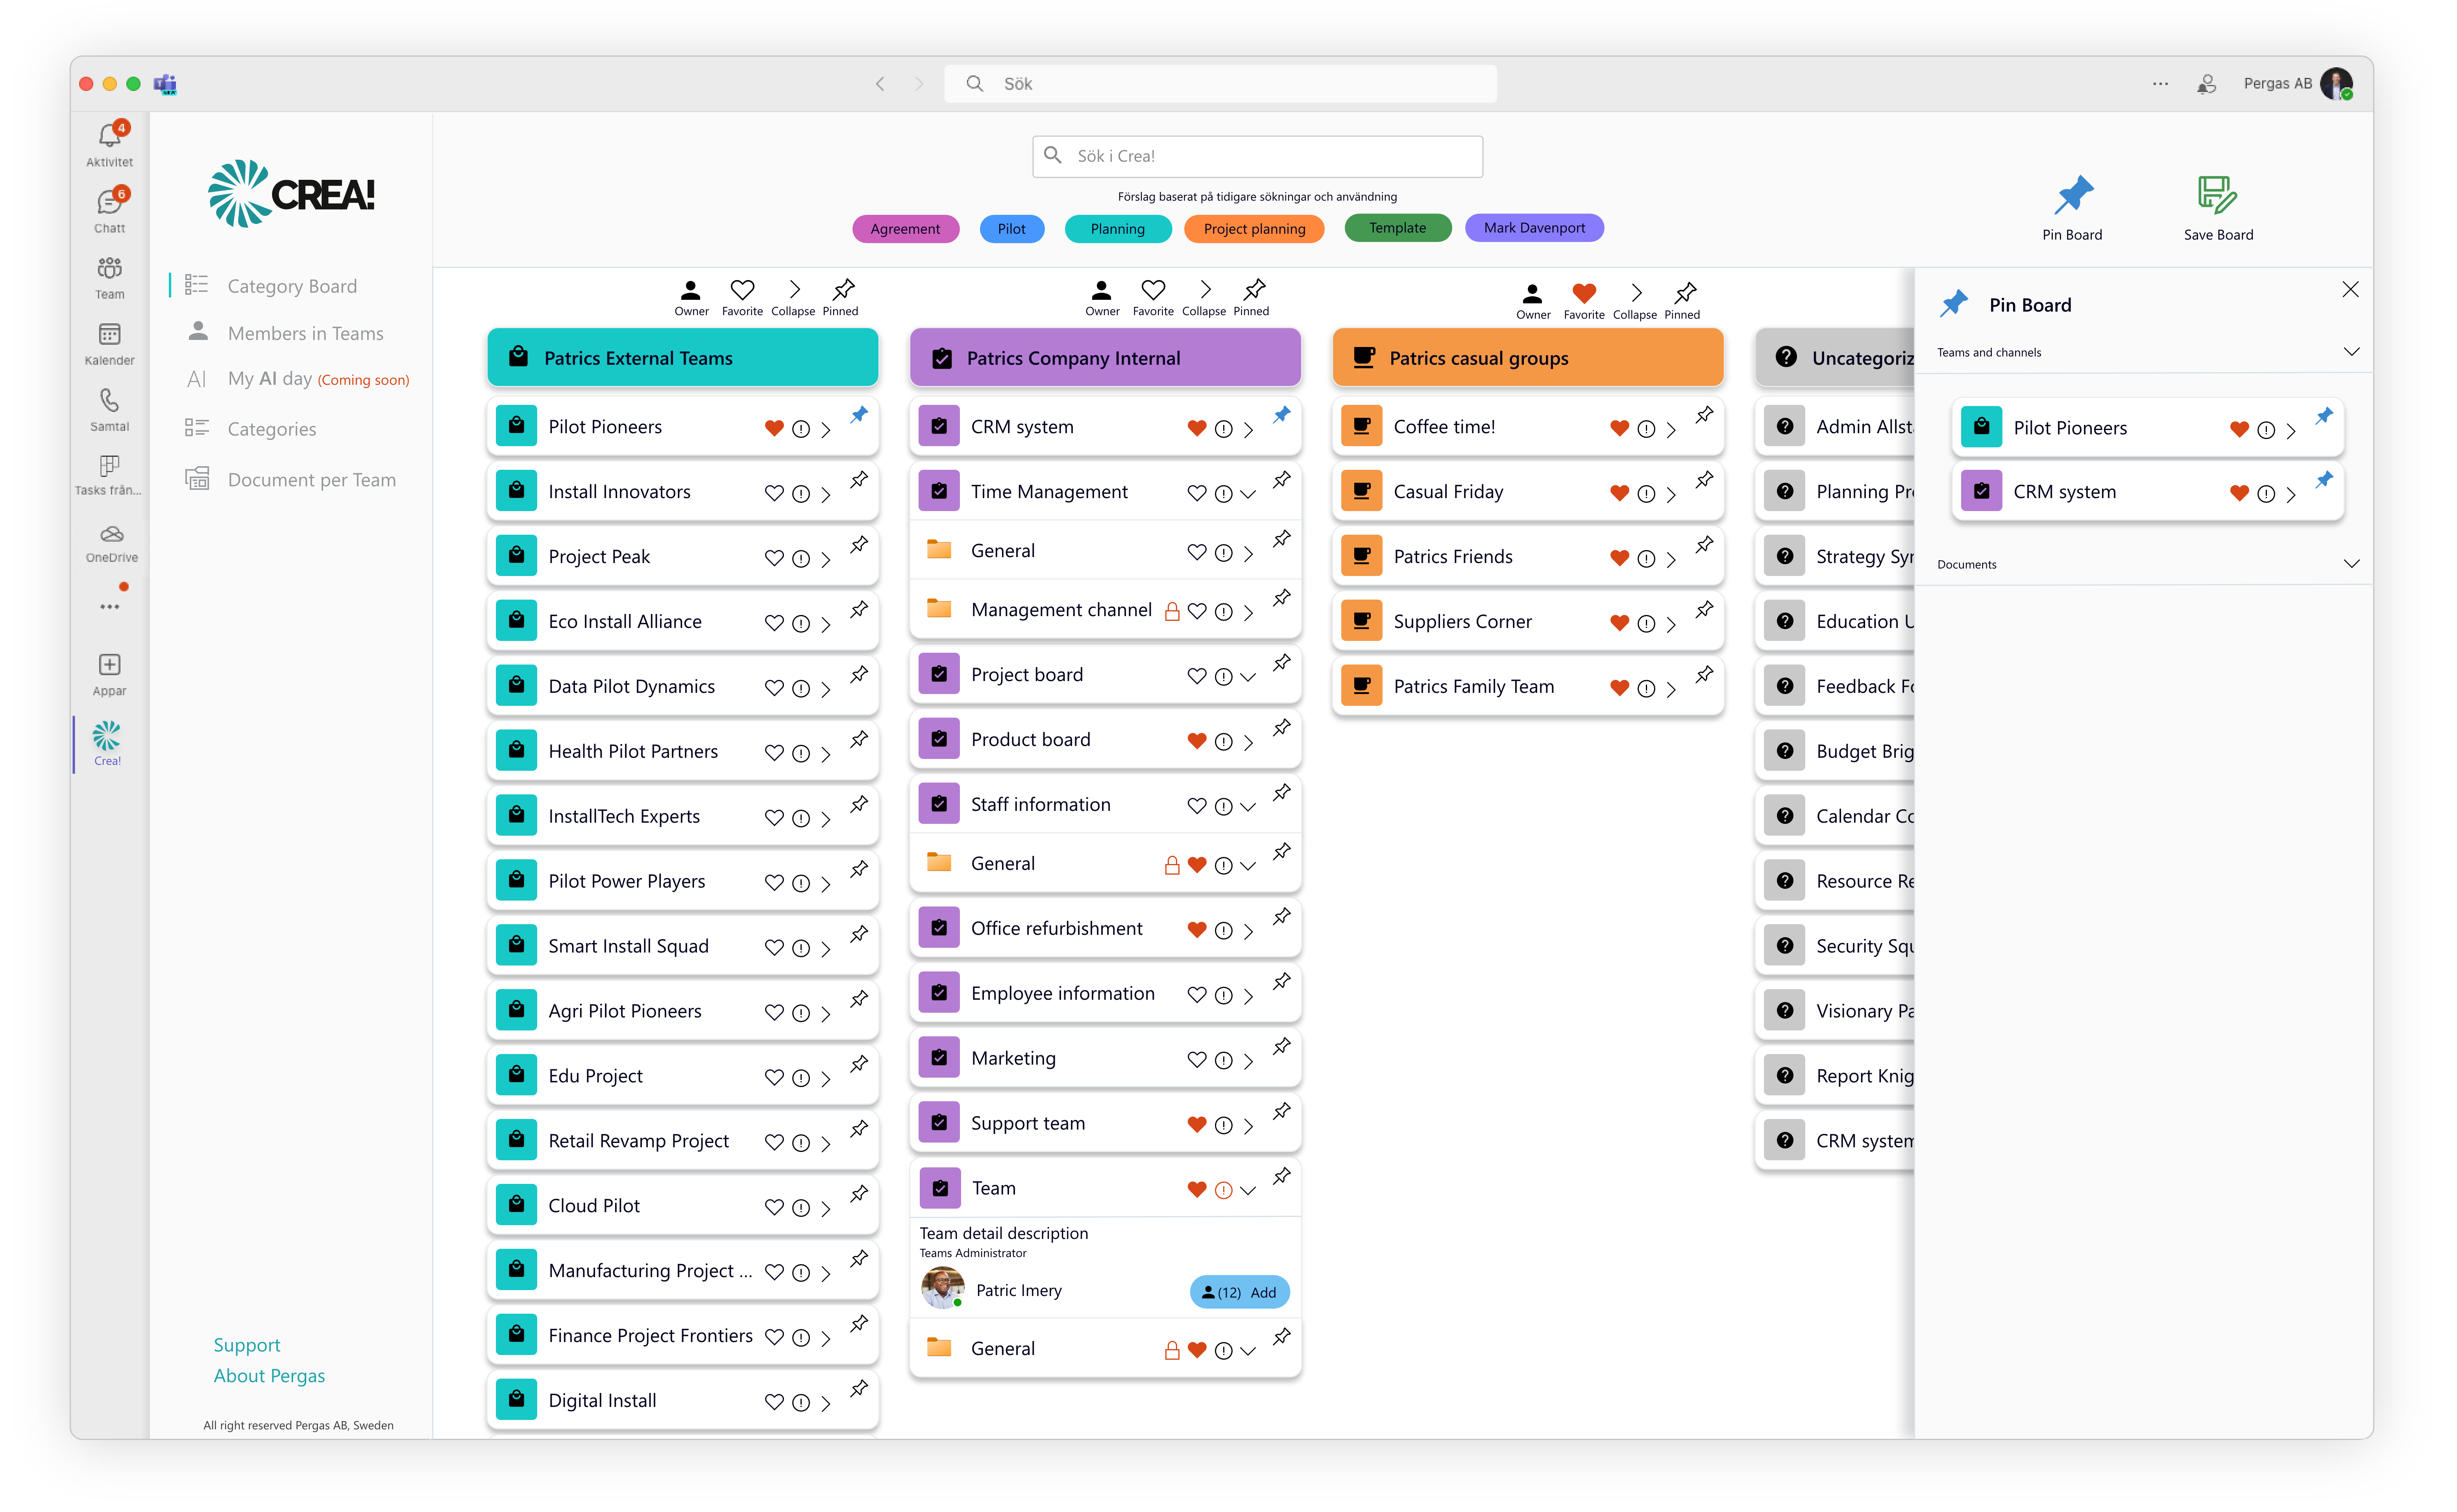Show info for Project Peak team

point(801,559)
